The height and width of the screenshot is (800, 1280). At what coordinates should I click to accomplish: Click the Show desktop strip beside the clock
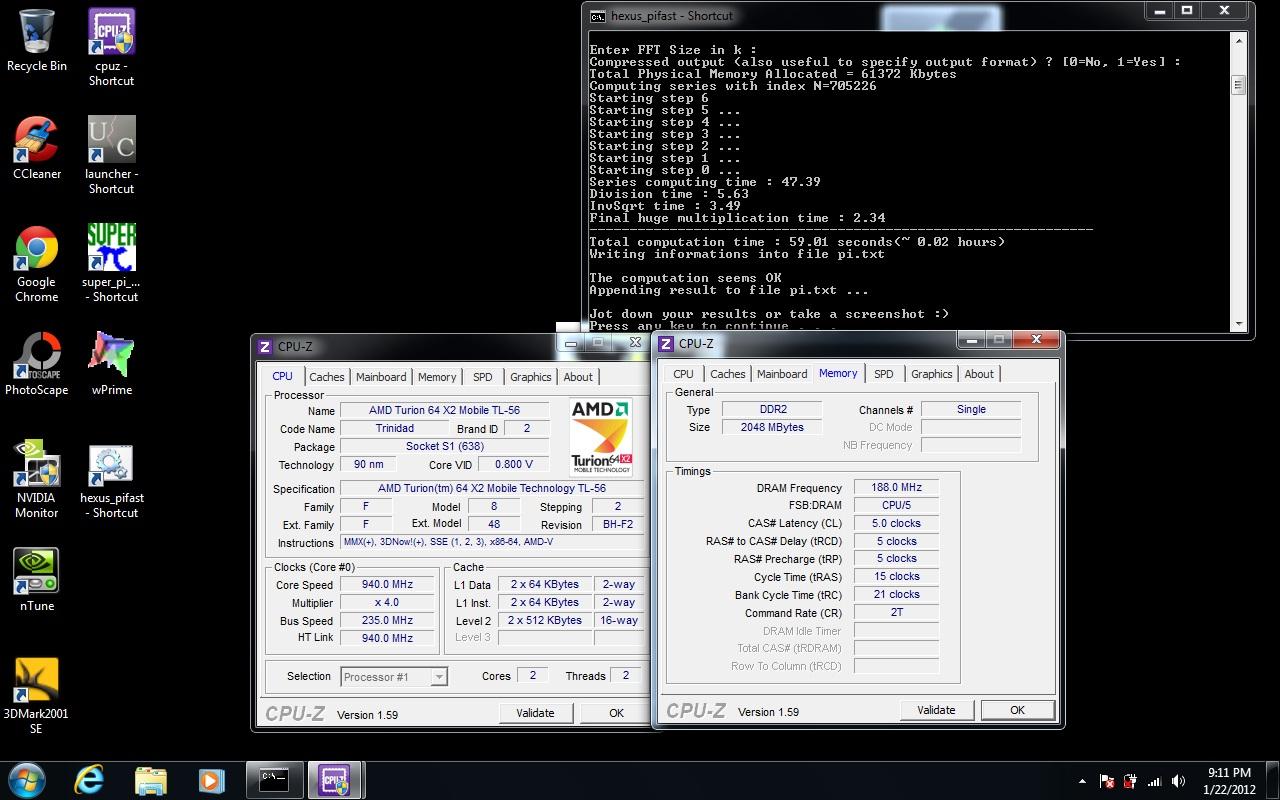click(1272, 780)
